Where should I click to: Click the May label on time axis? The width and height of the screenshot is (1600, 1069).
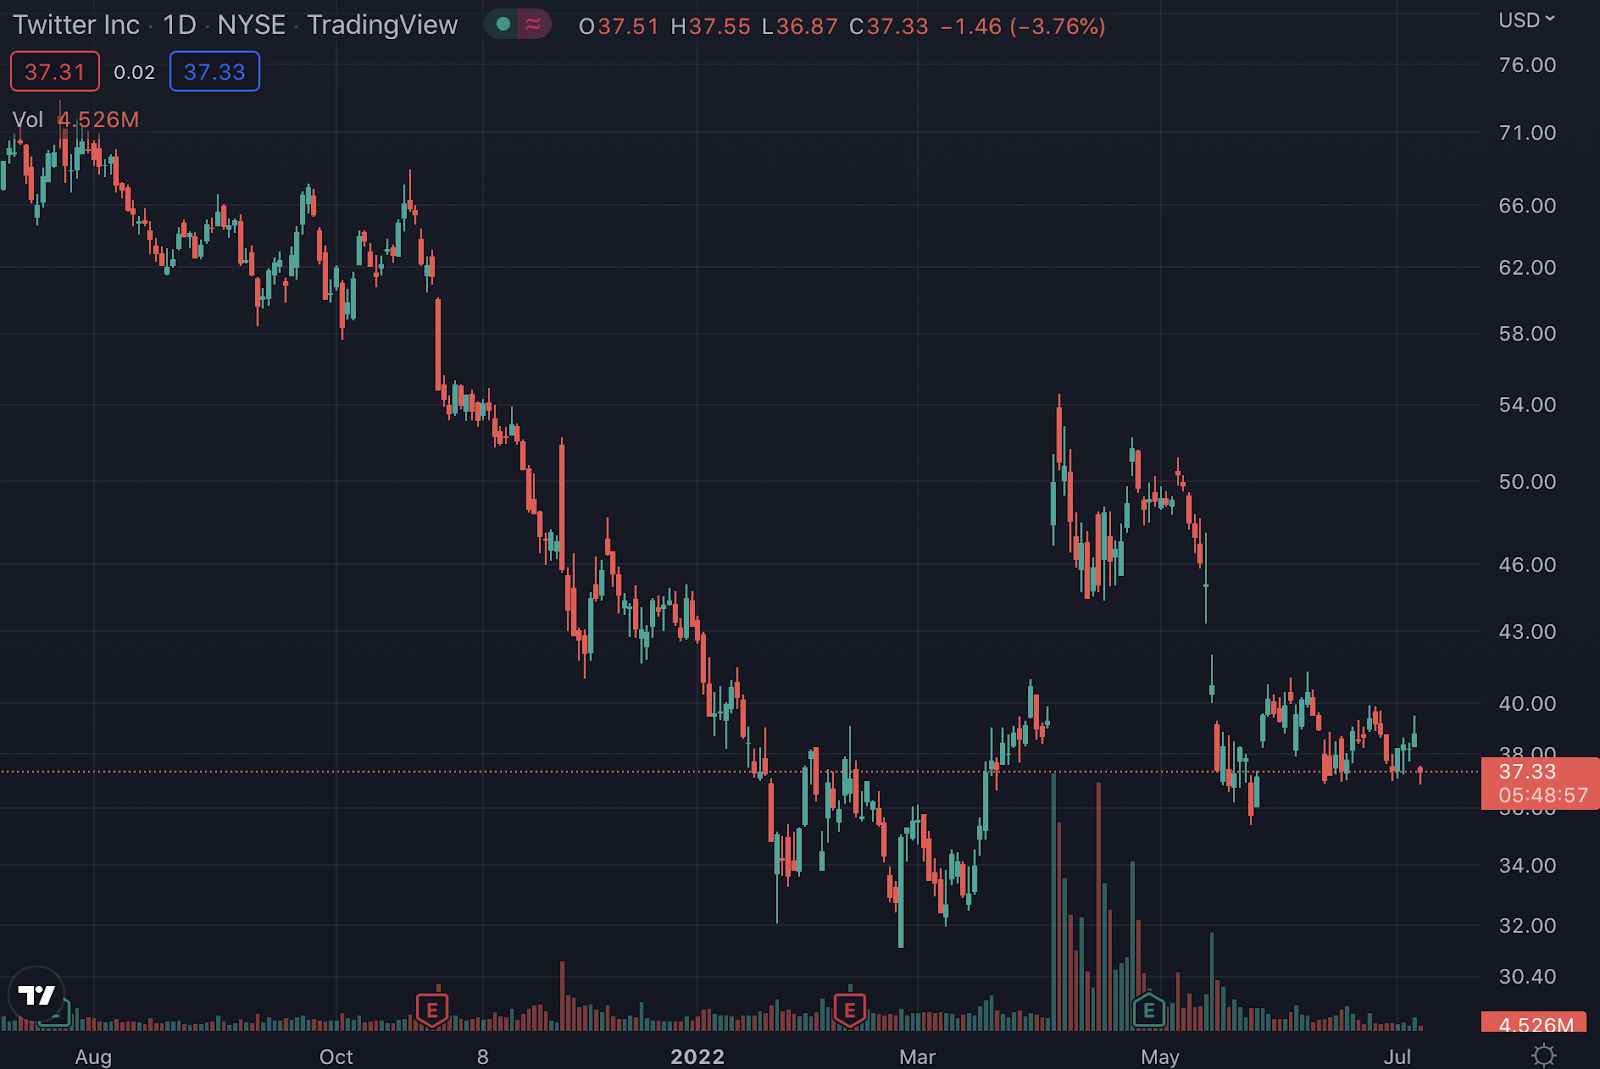[x=1160, y=1057]
